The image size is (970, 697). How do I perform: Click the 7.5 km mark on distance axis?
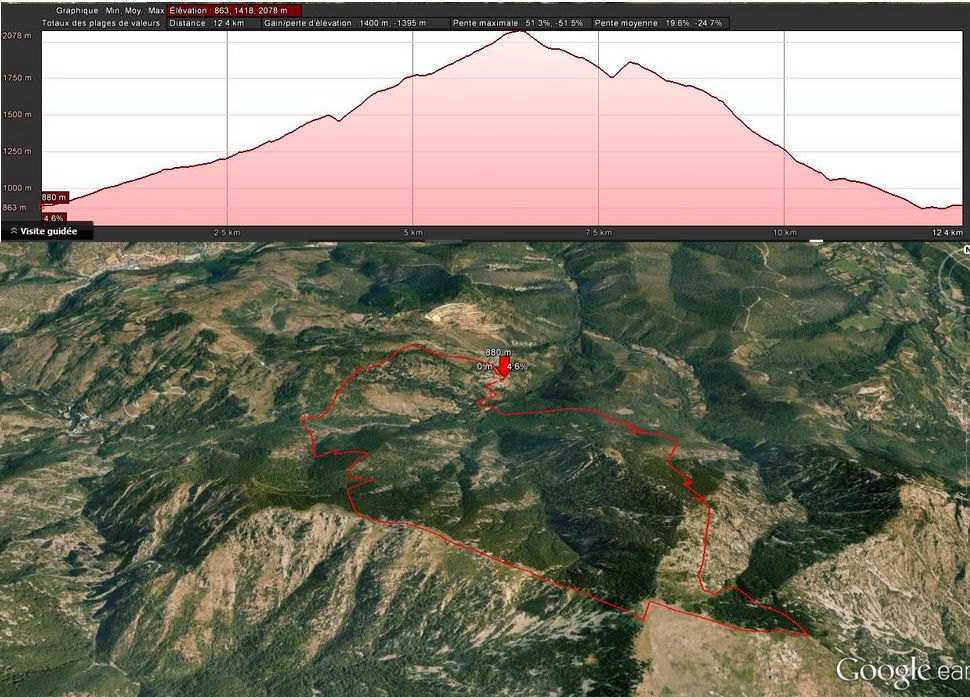pos(598,232)
